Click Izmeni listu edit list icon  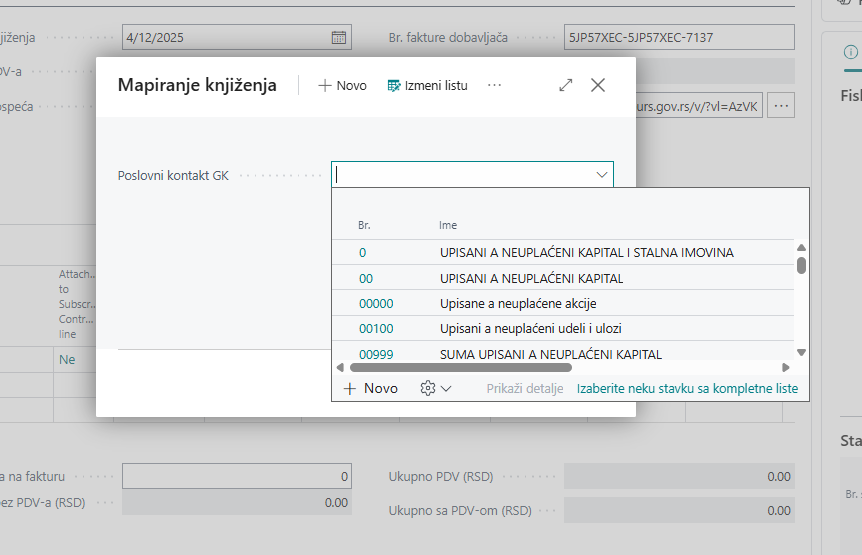click(x=394, y=86)
